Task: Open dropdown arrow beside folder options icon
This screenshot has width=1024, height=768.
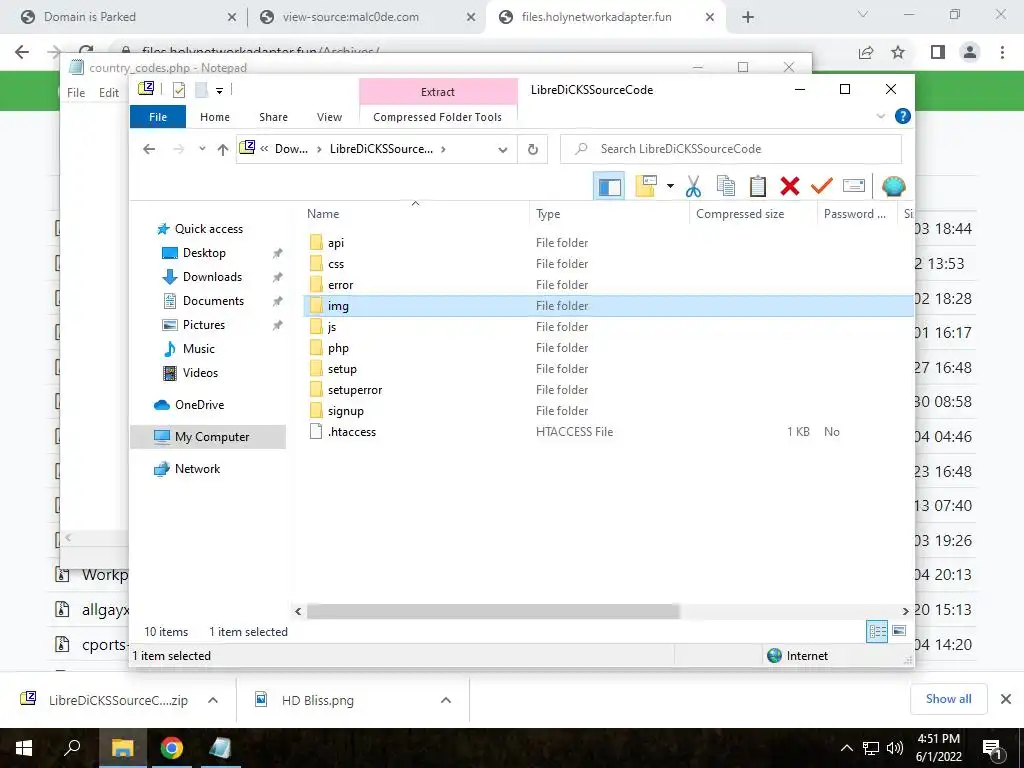Action: click(x=670, y=186)
